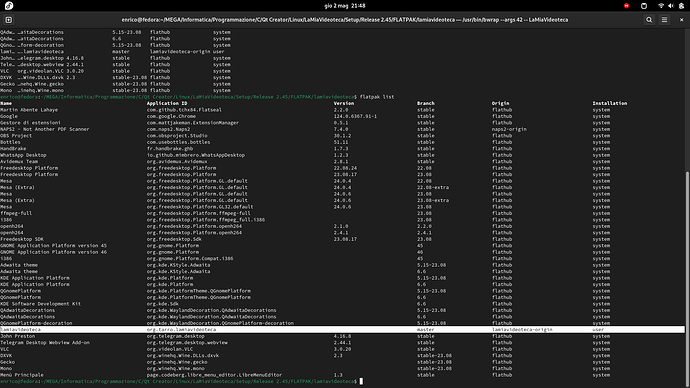Screen dimensions: 690x388
Task: Open the clipboard indicator in top bar
Action: (644, 6)
